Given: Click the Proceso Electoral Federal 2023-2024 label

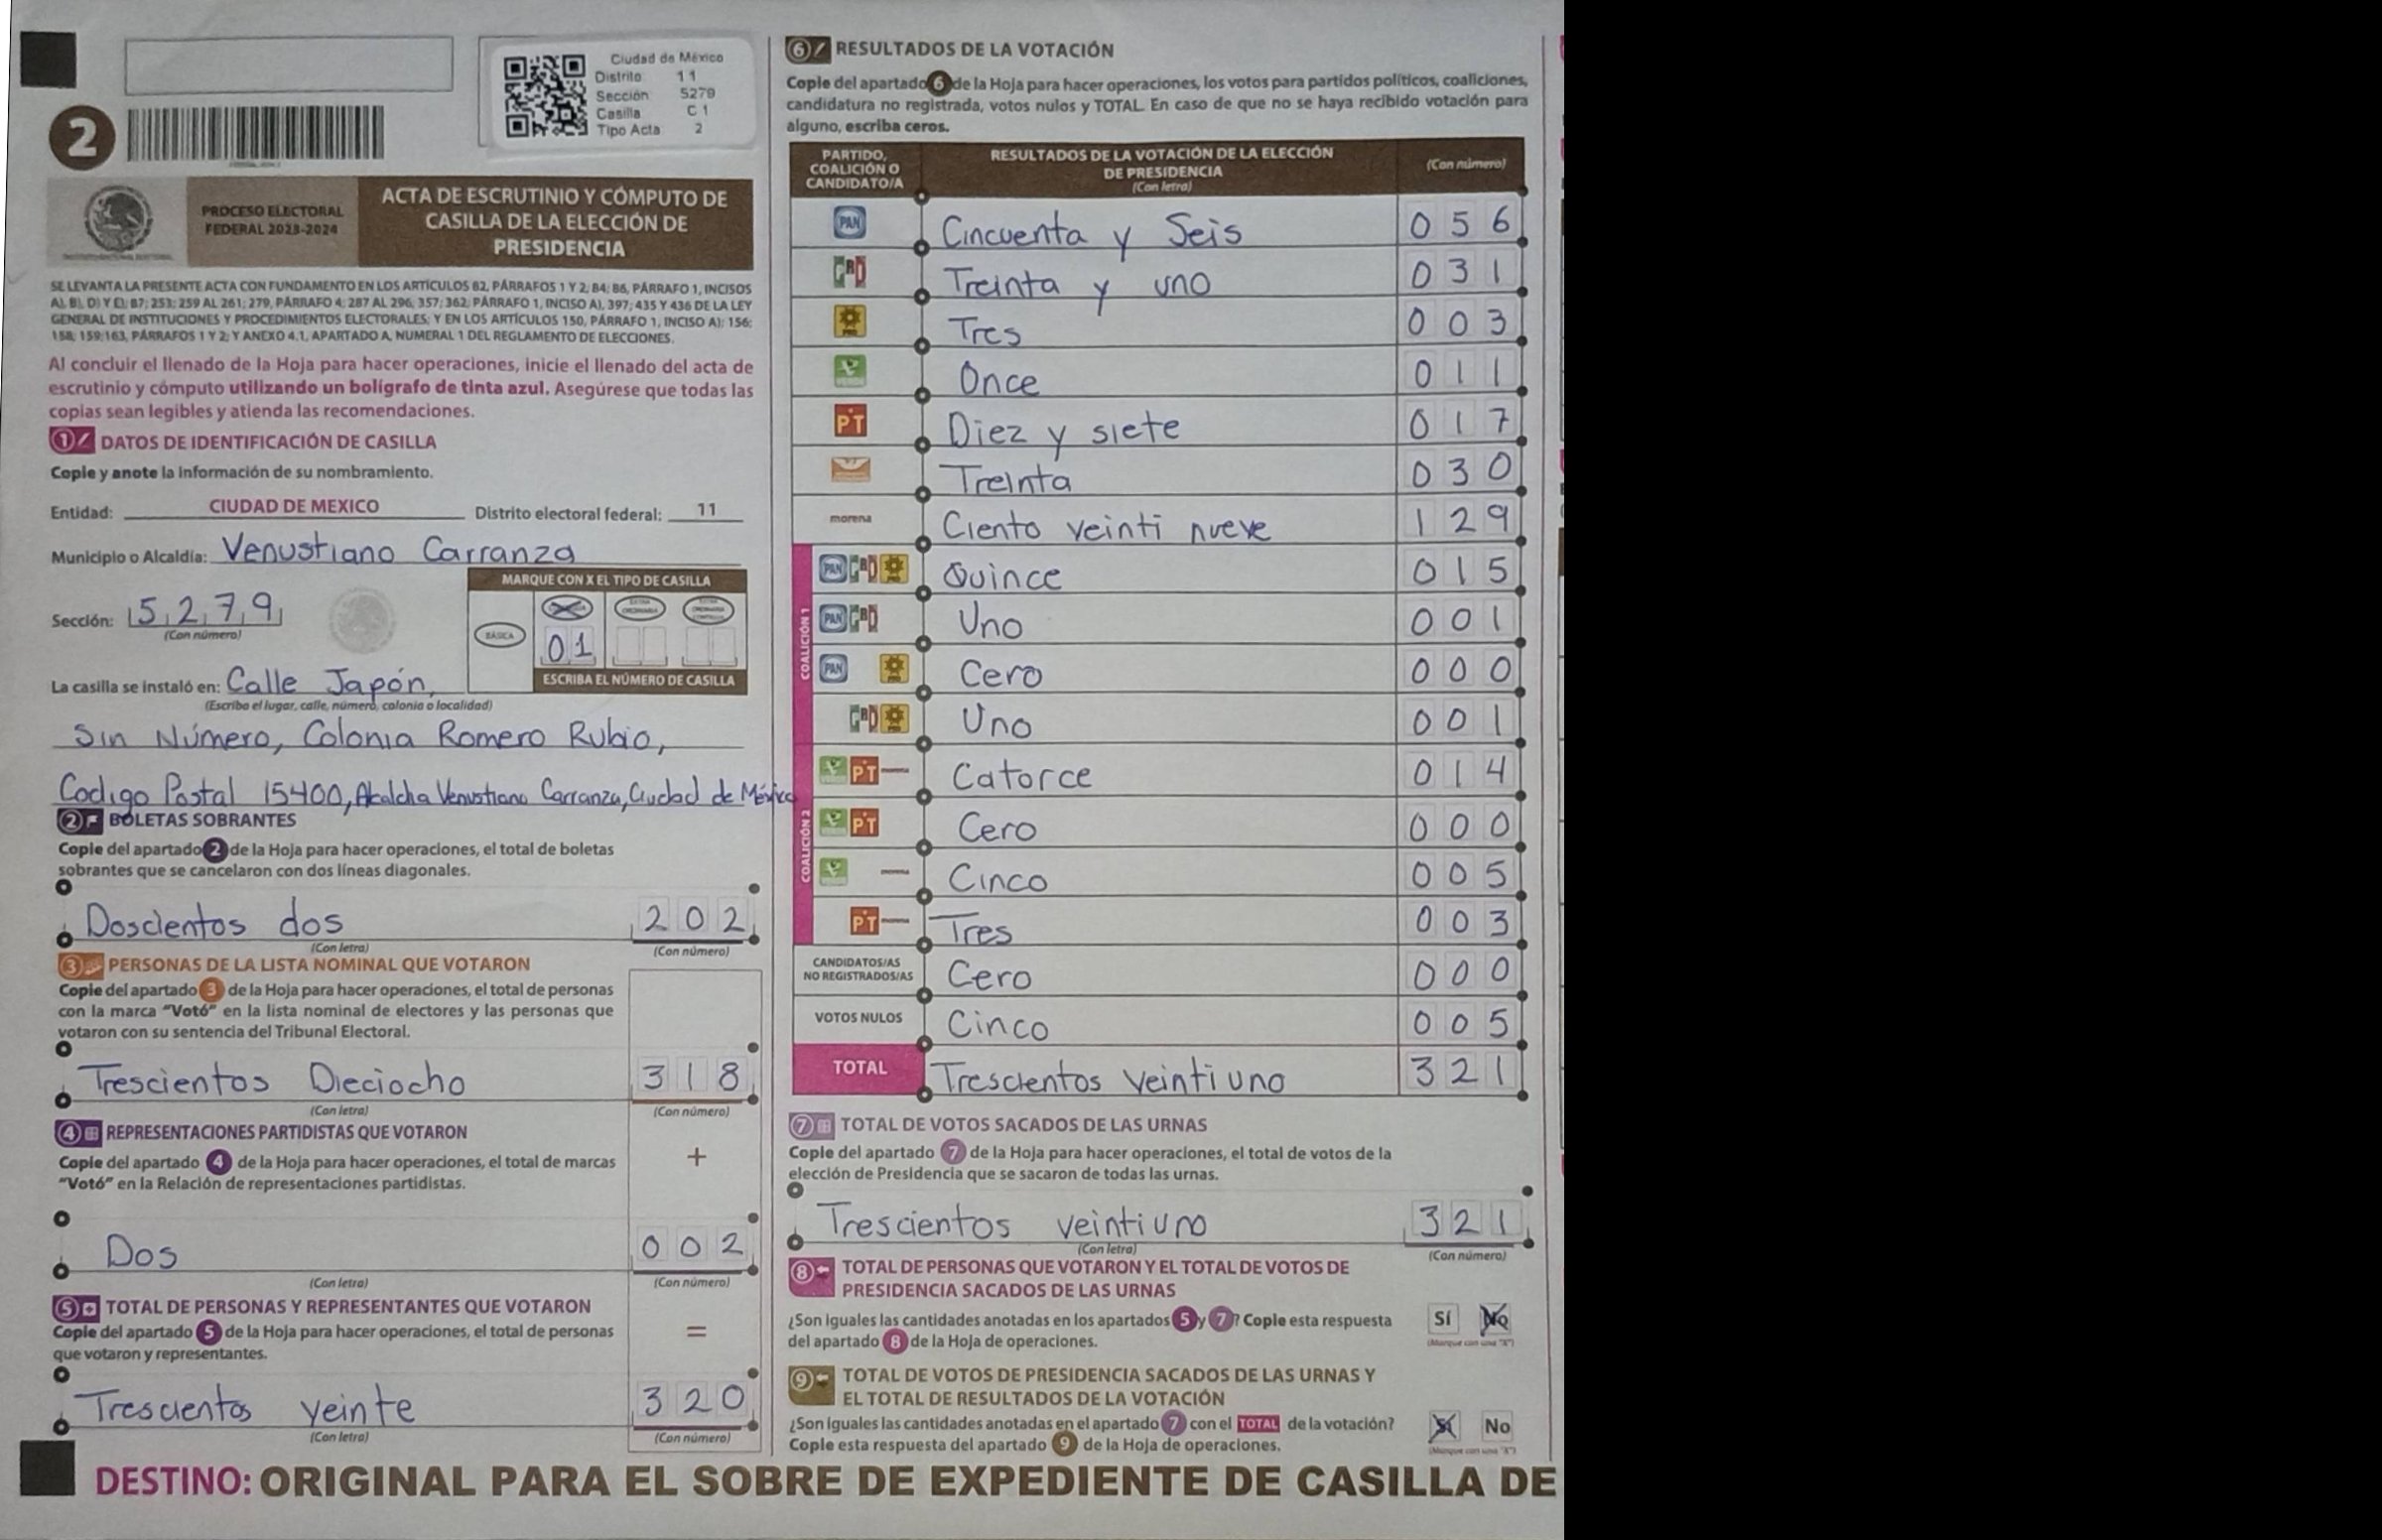Looking at the screenshot, I should tap(272, 220).
